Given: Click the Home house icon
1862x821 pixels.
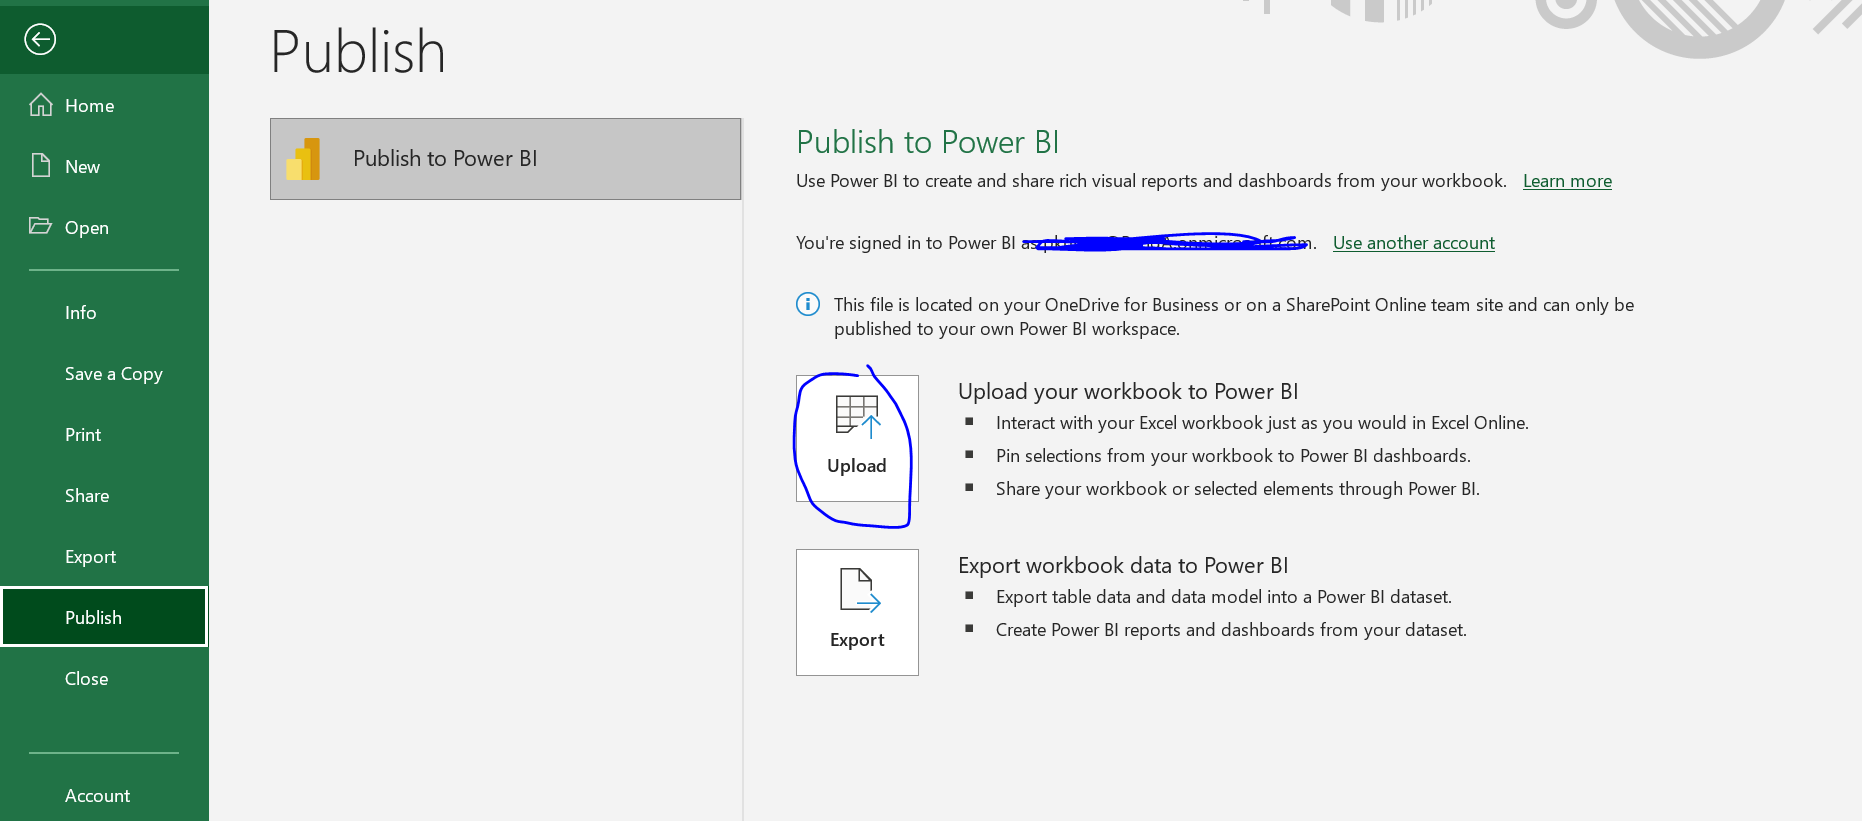Looking at the screenshot, I should 41,105.
